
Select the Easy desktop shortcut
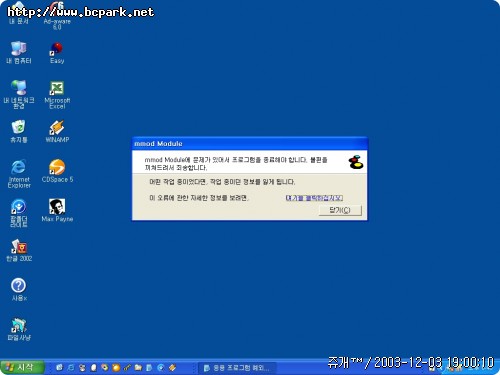(x=57, y=53)
